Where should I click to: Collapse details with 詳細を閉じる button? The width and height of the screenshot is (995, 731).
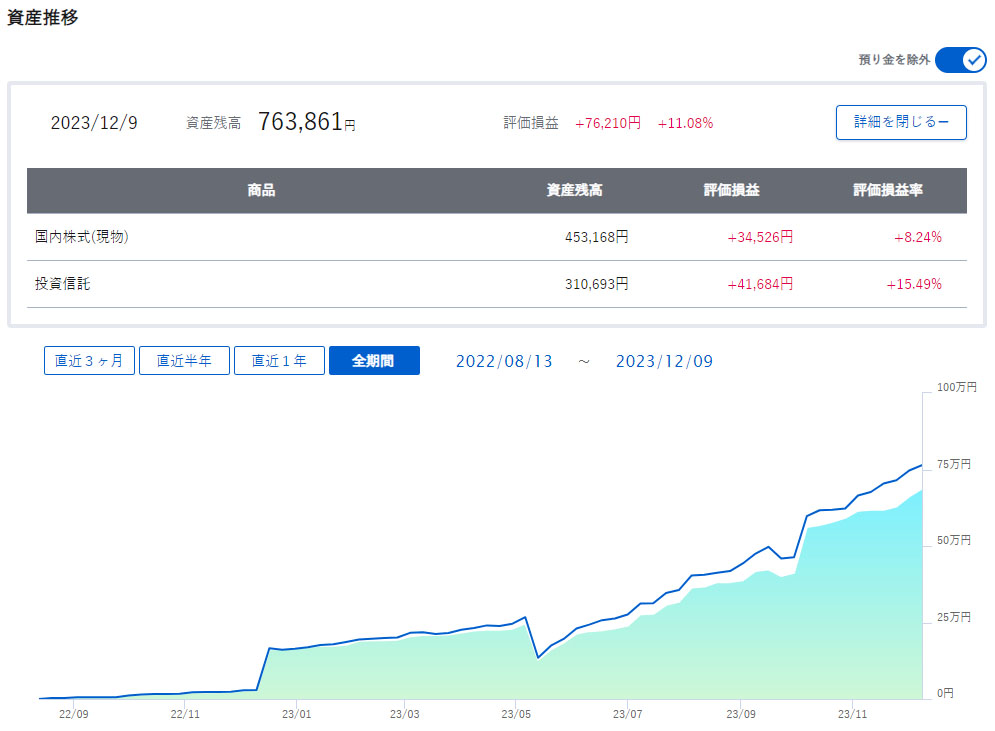coord(901,122)
